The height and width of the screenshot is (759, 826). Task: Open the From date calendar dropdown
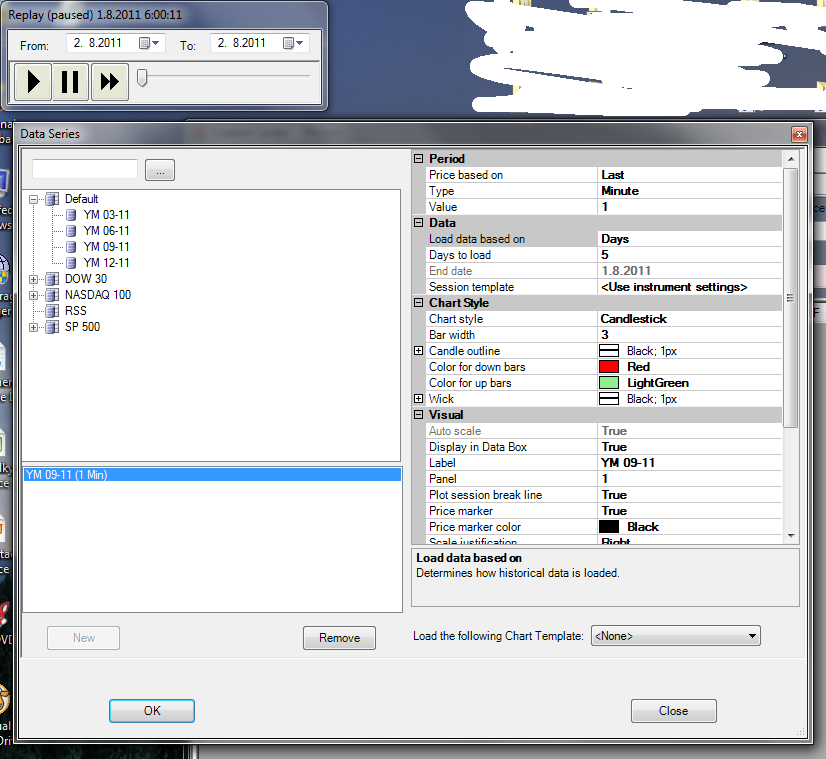pos(150,43)
